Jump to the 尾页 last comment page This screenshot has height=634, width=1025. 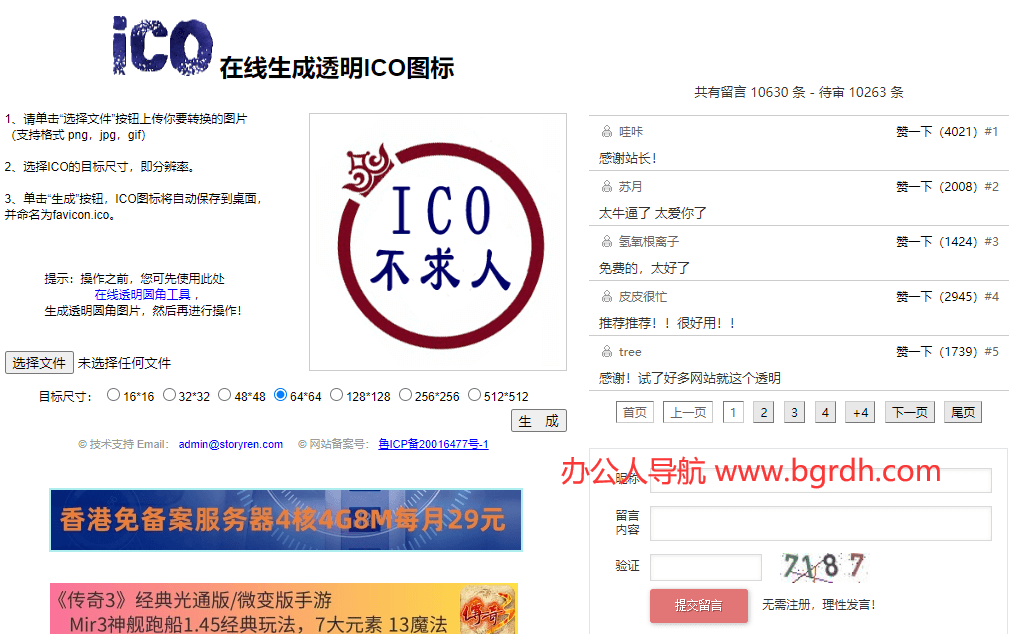(962, 411)
